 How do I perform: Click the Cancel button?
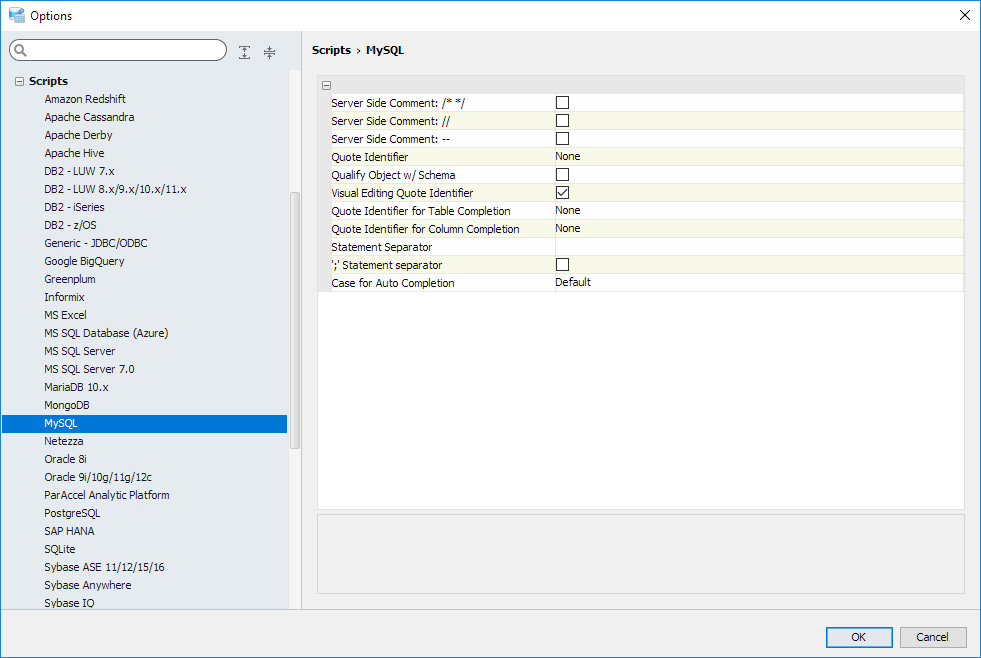pos(932,637)
